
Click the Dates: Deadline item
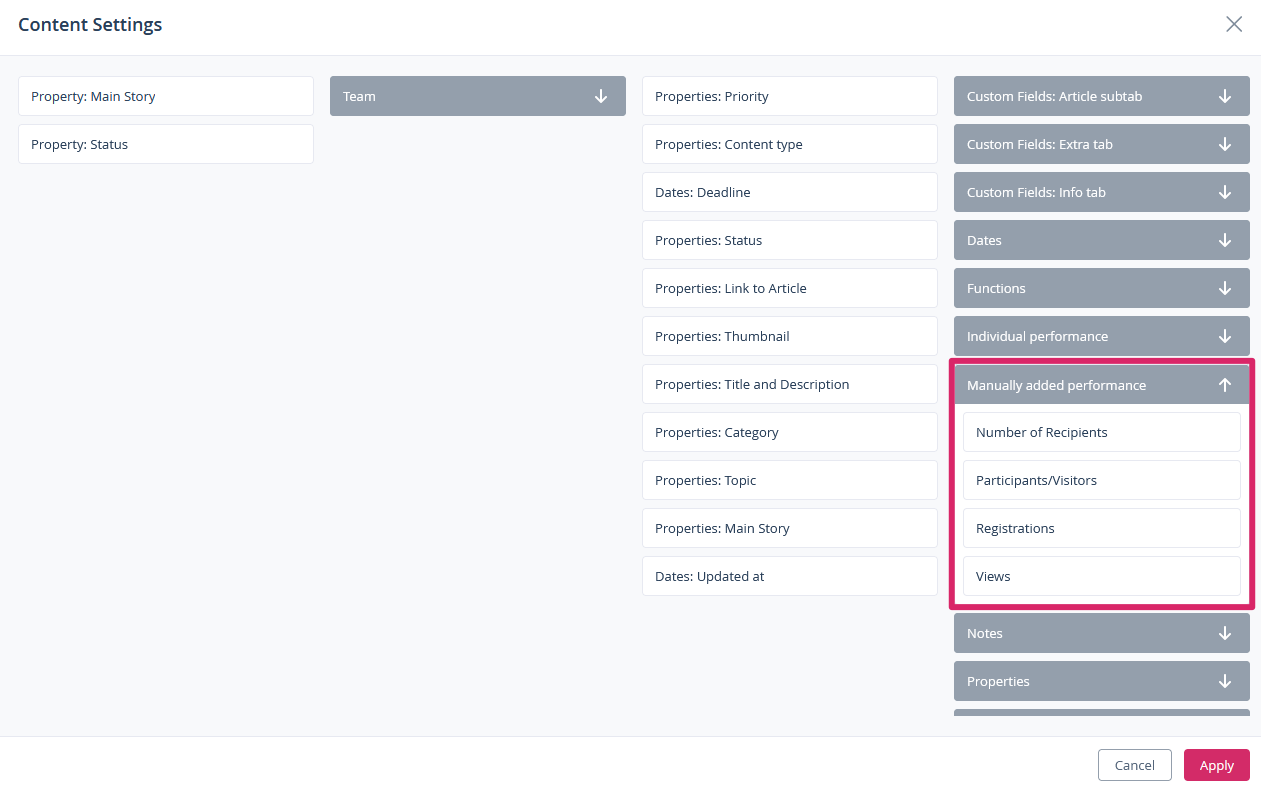(x=789, y=192)
